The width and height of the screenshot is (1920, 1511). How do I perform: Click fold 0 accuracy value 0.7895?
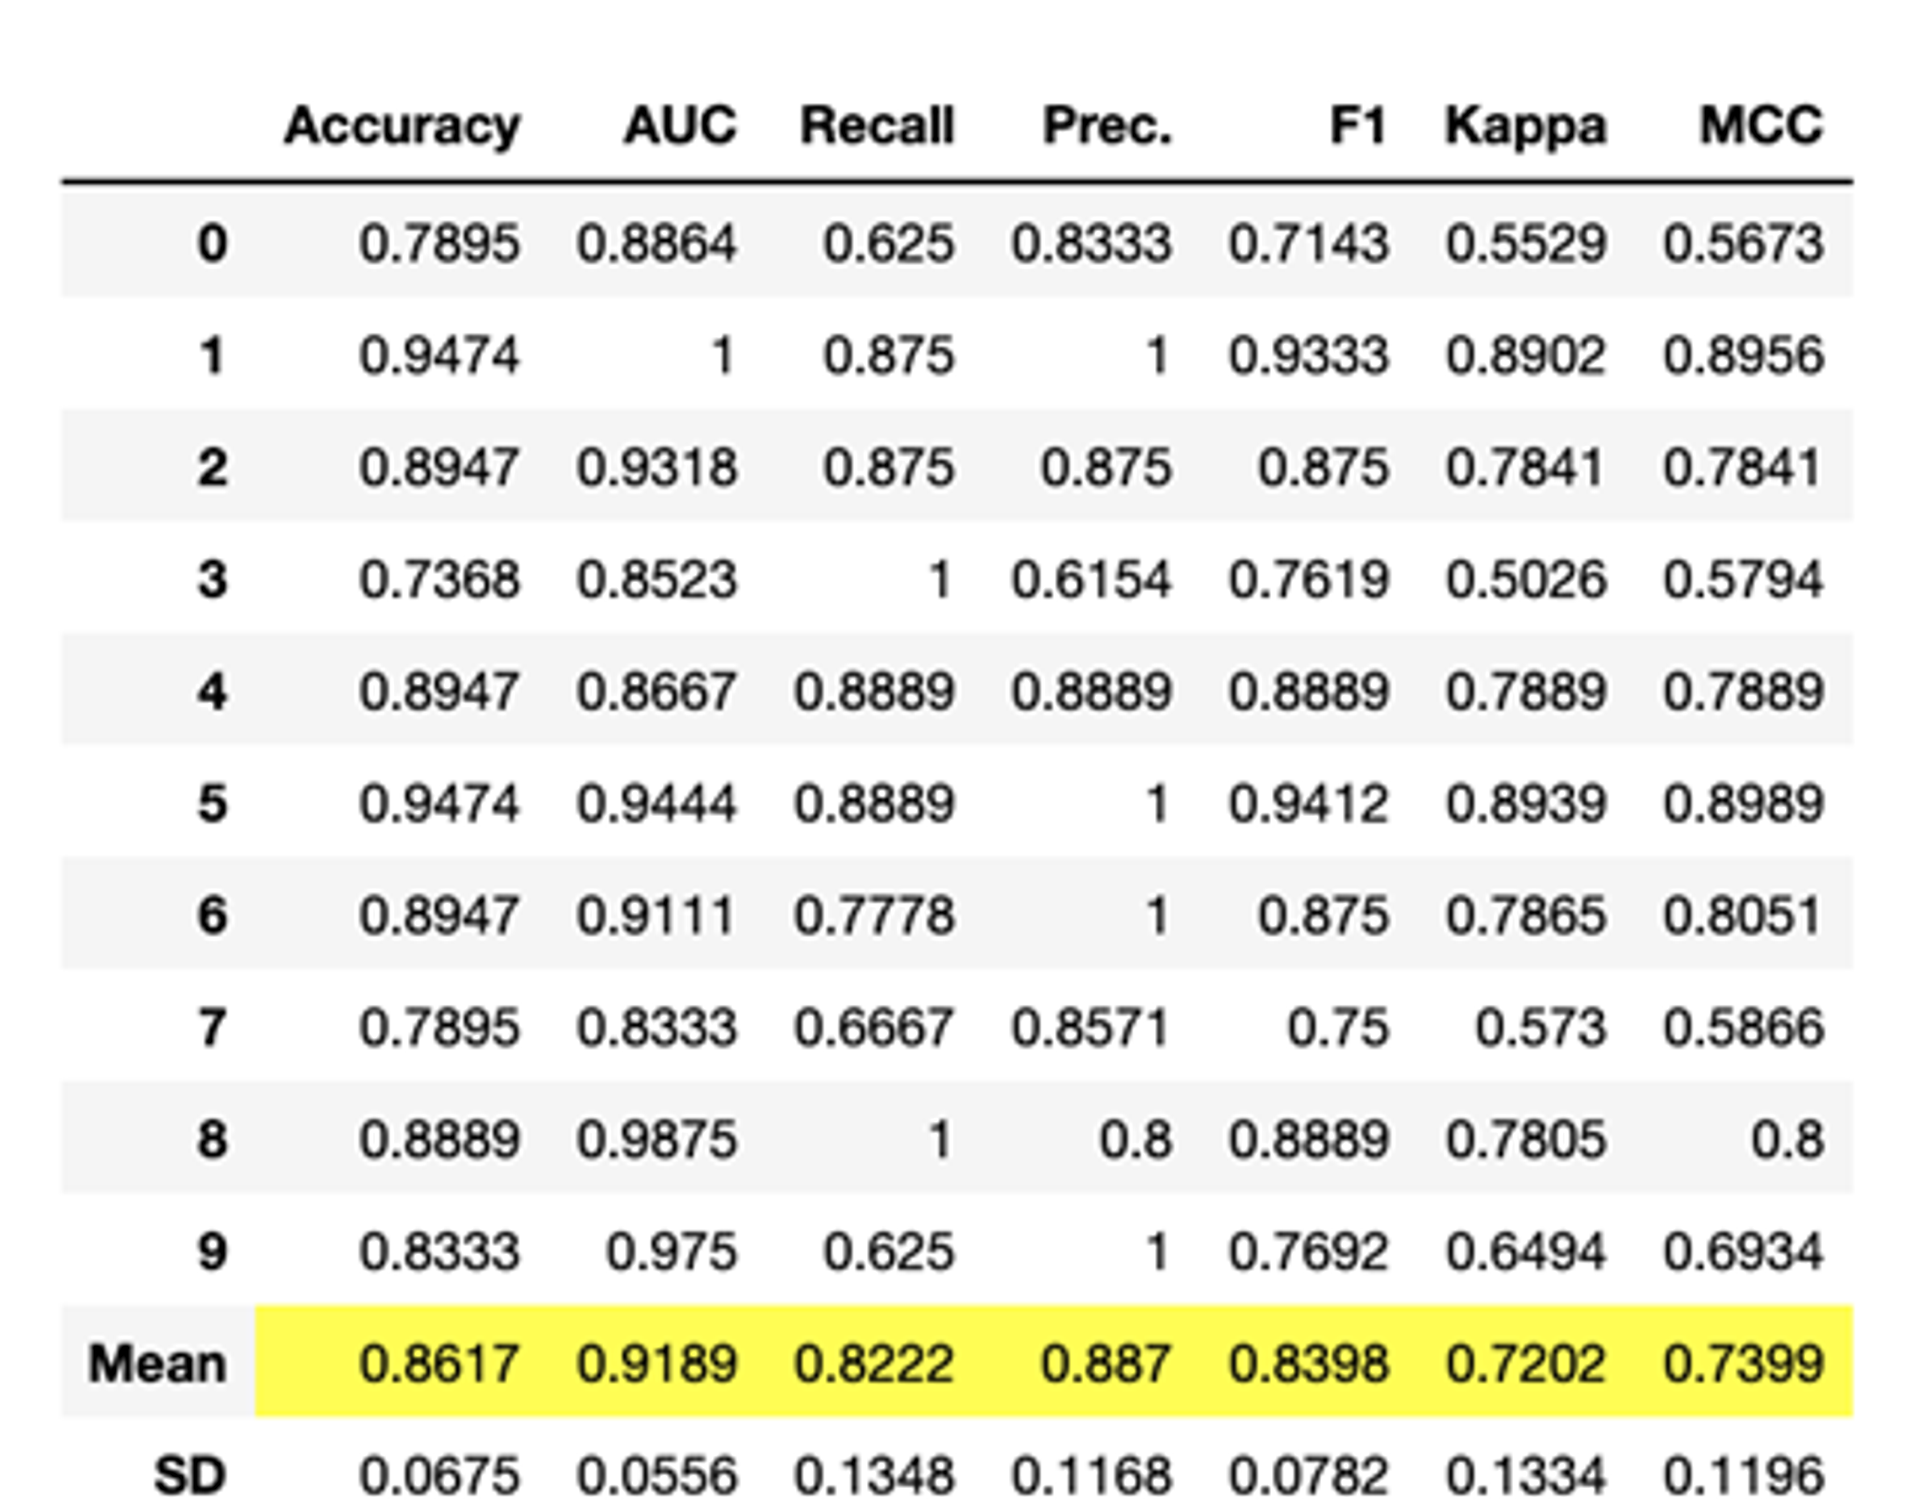439,243
